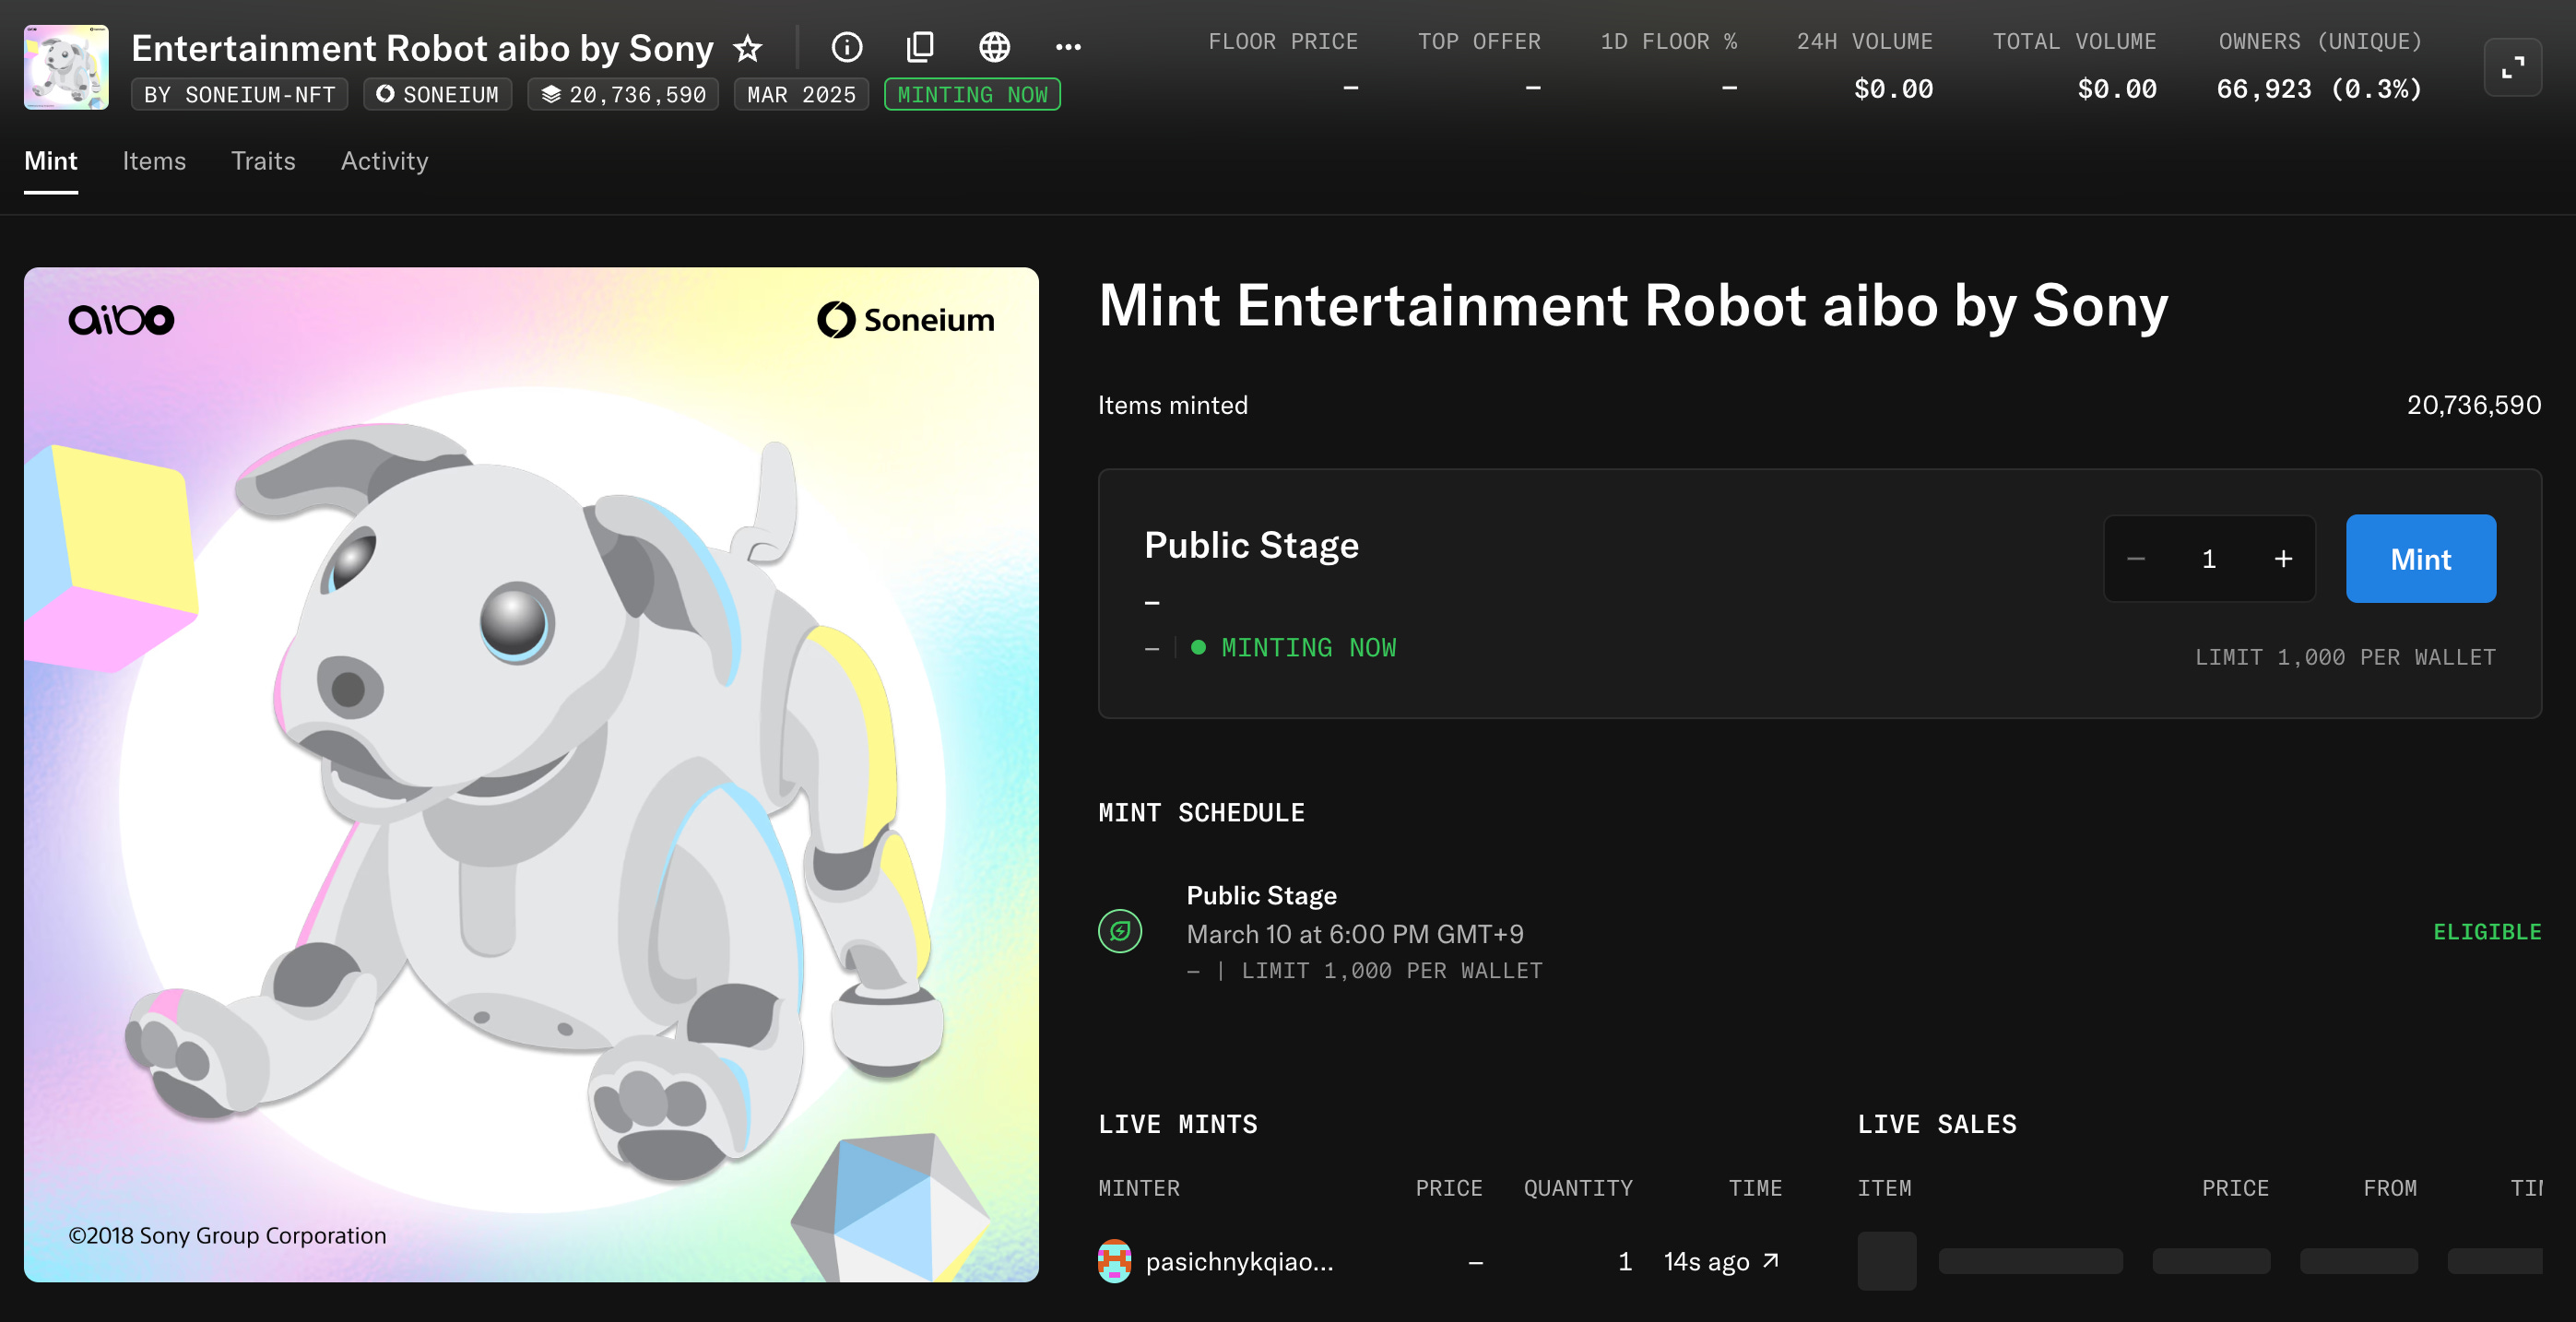This screenshot has width=2576, height=1322.
Task: Click the star favorite icon
Action: [747, 48]
